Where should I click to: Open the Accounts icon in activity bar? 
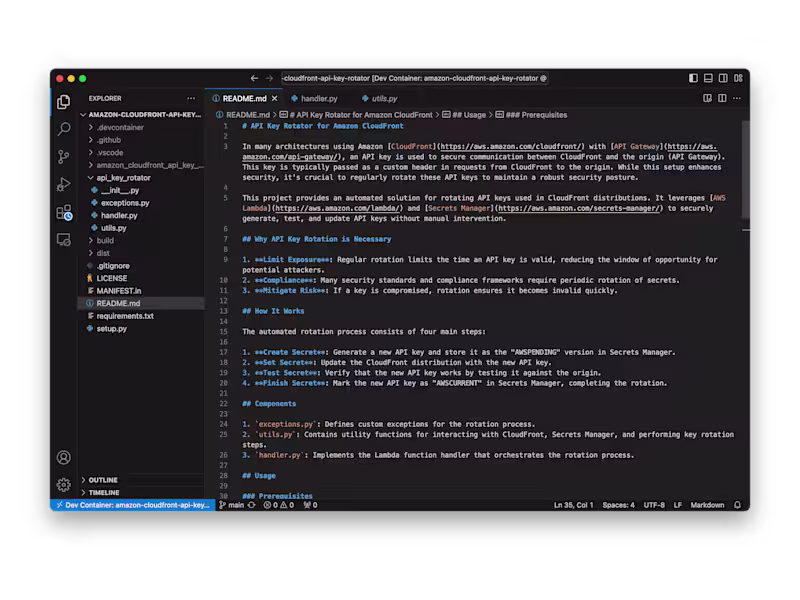pyautogui.click(x=64, y=458)
